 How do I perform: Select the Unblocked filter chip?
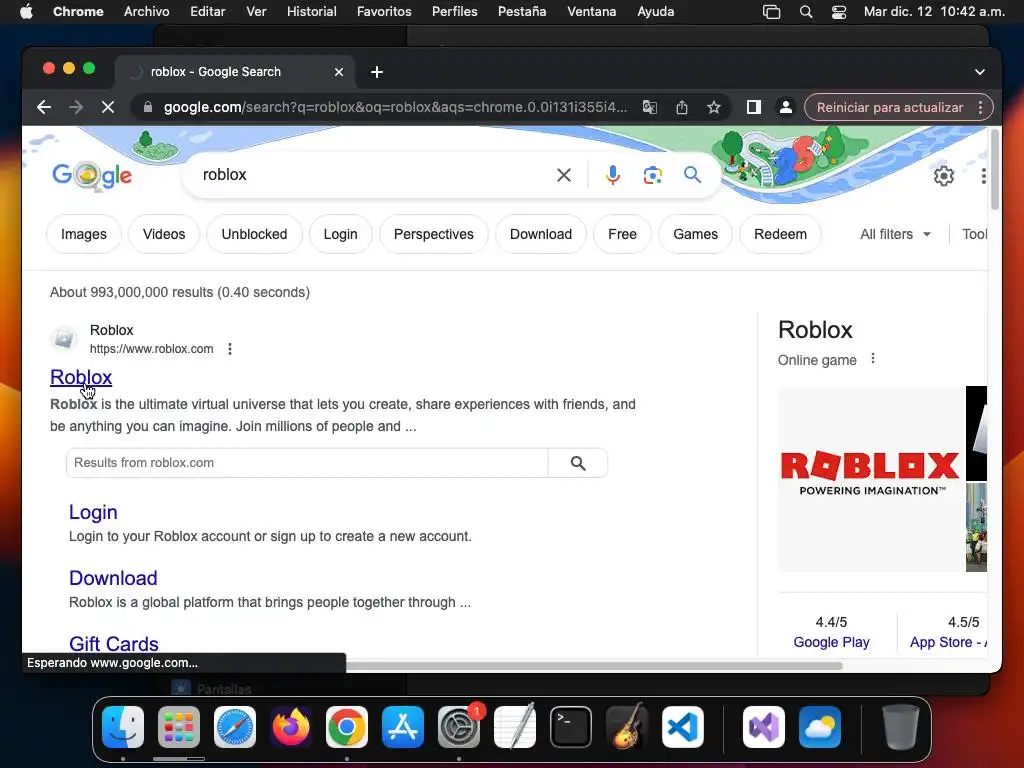tap(254, 234)
